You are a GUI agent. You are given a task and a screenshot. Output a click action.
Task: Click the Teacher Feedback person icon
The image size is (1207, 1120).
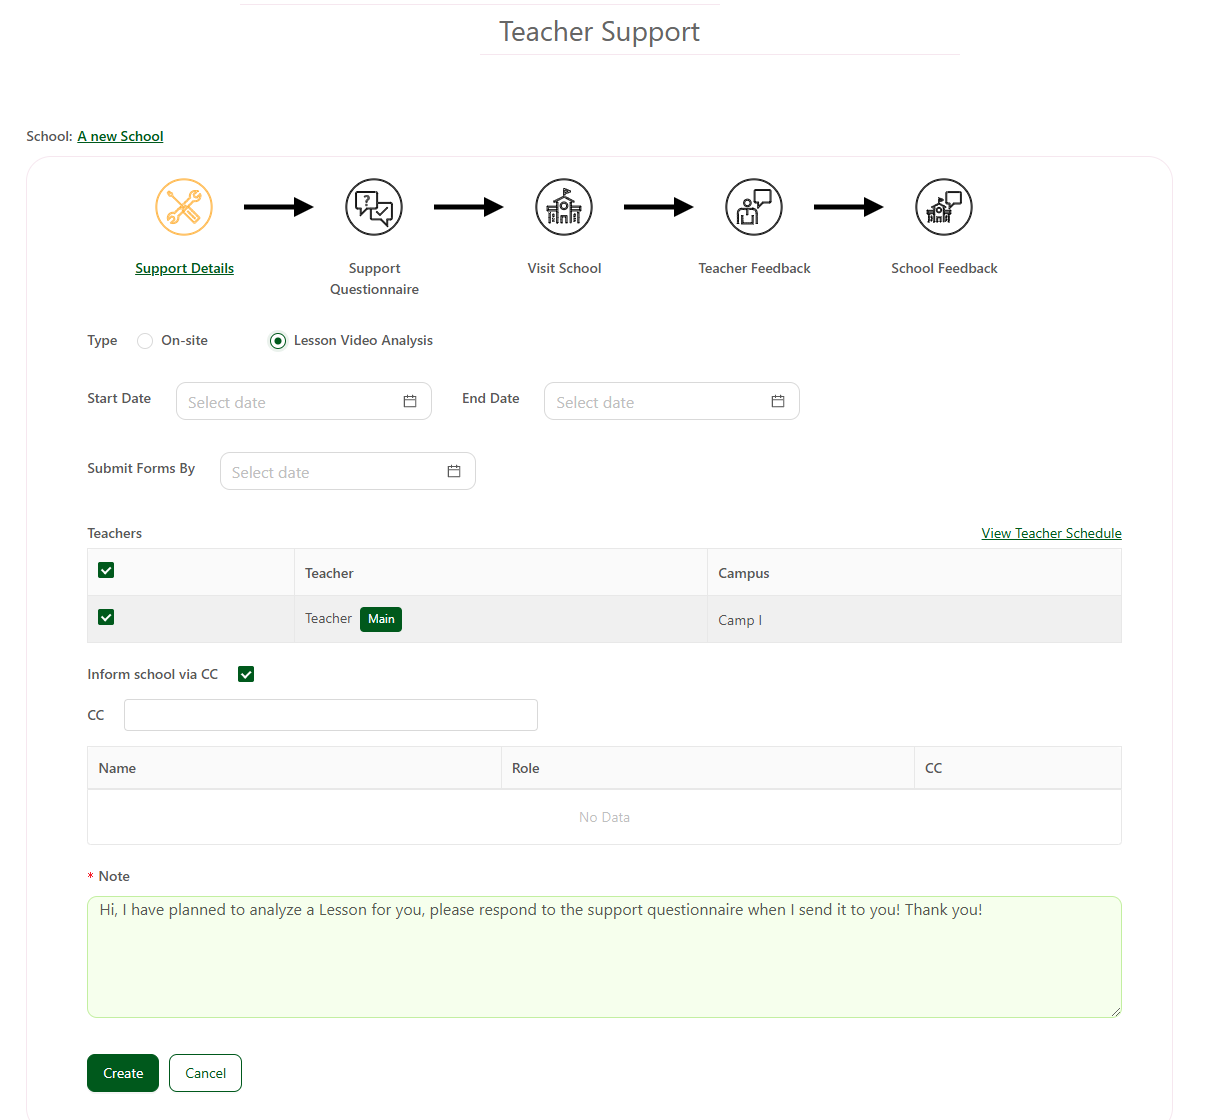(754, 207)
